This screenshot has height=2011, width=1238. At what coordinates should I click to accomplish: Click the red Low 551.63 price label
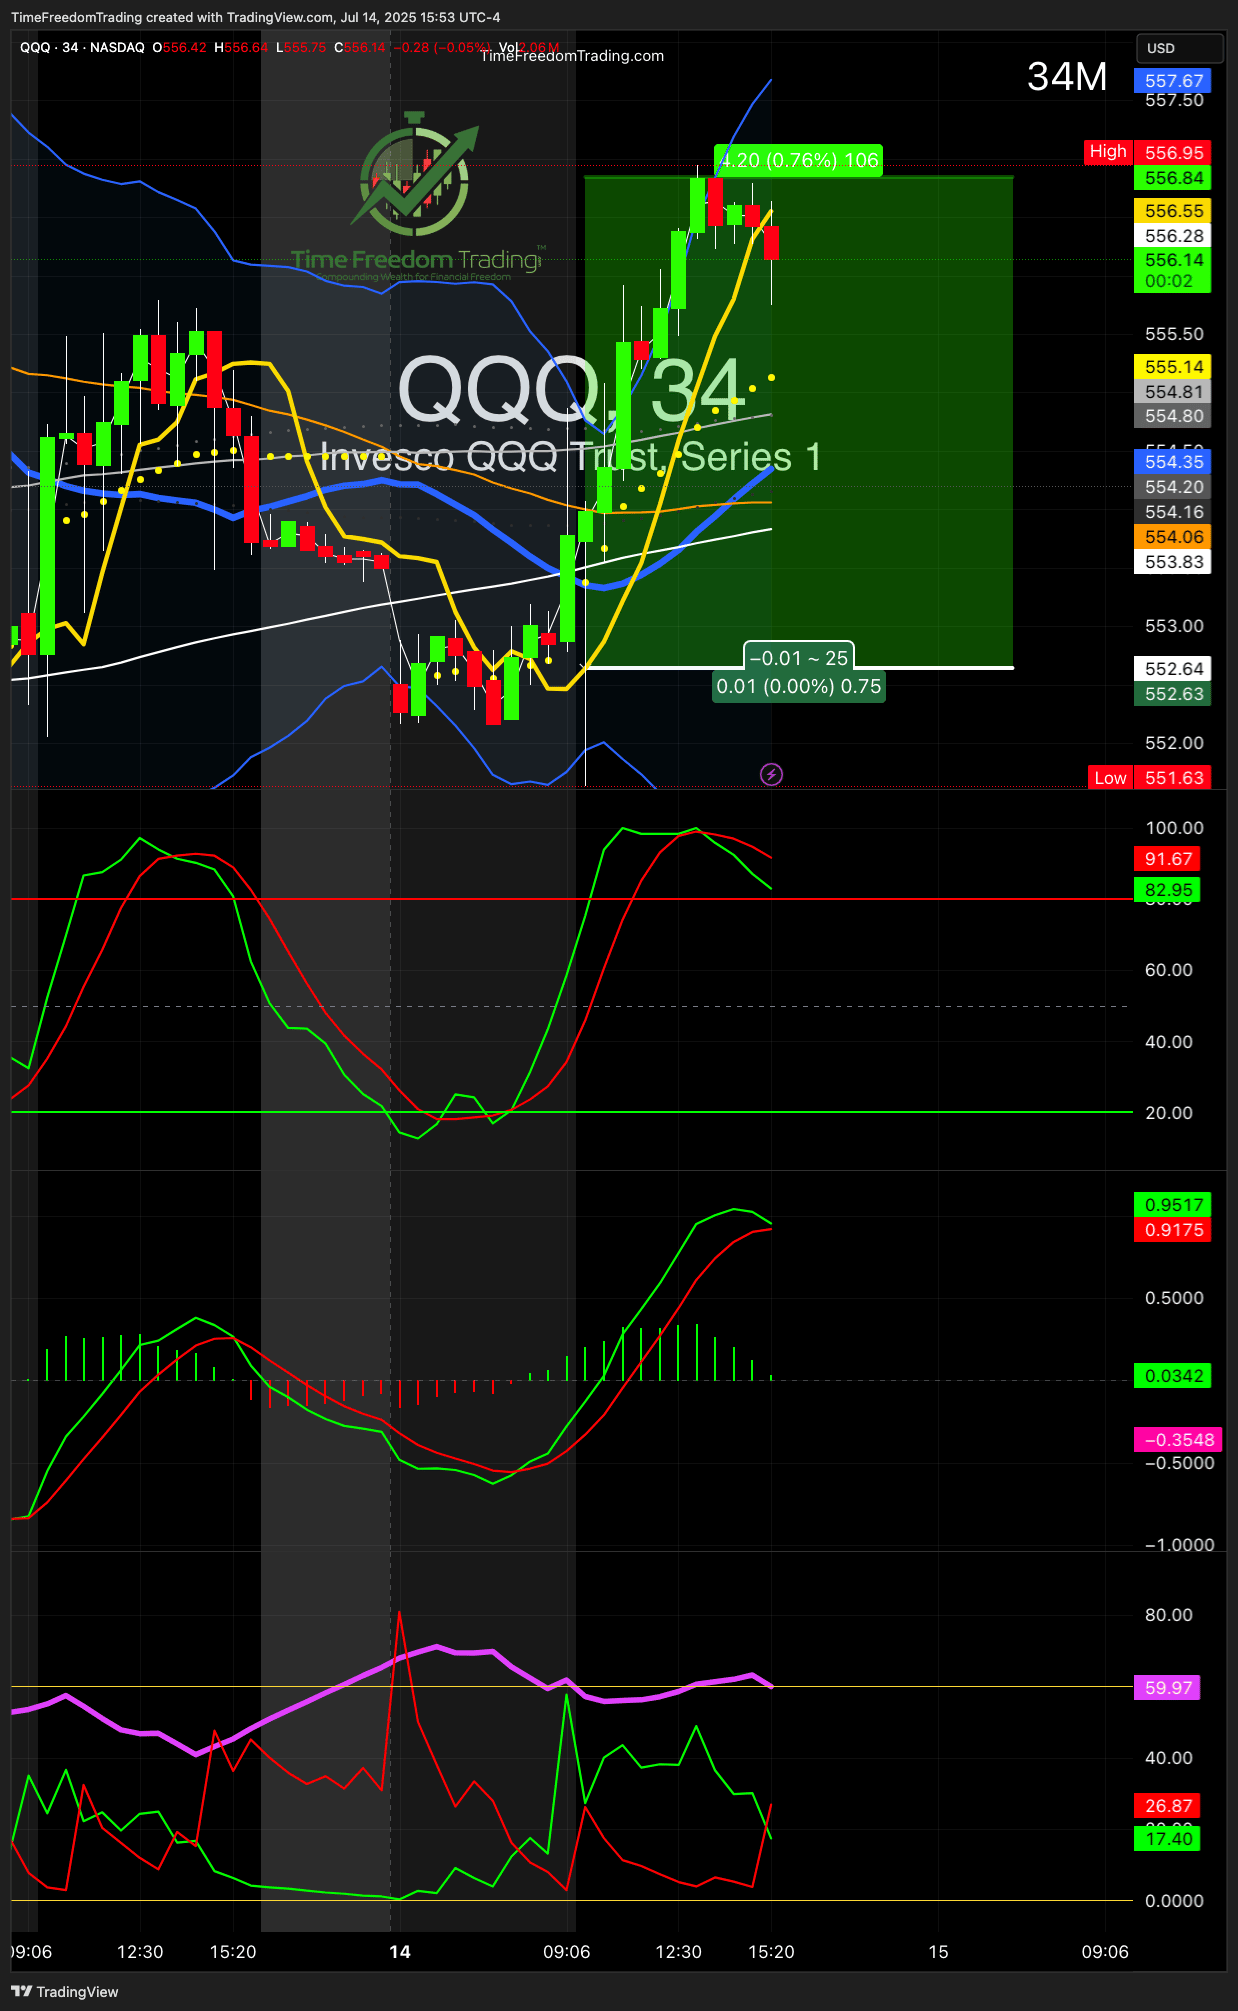tap(1150, 778)
